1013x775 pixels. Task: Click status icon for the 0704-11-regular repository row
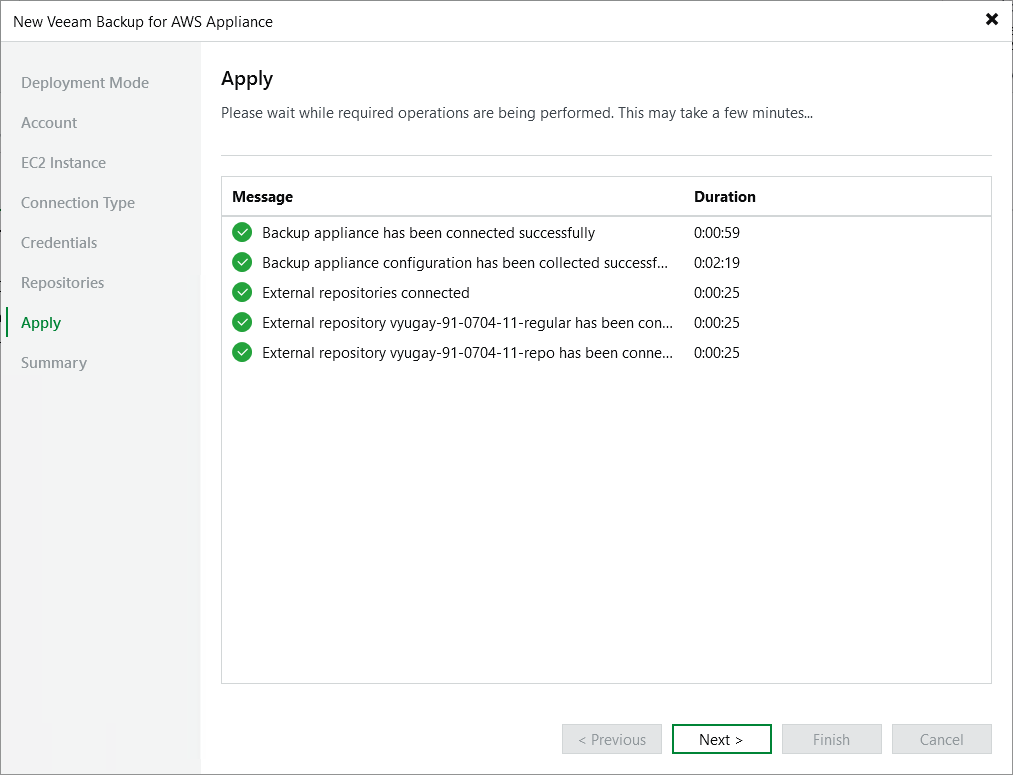242,323
